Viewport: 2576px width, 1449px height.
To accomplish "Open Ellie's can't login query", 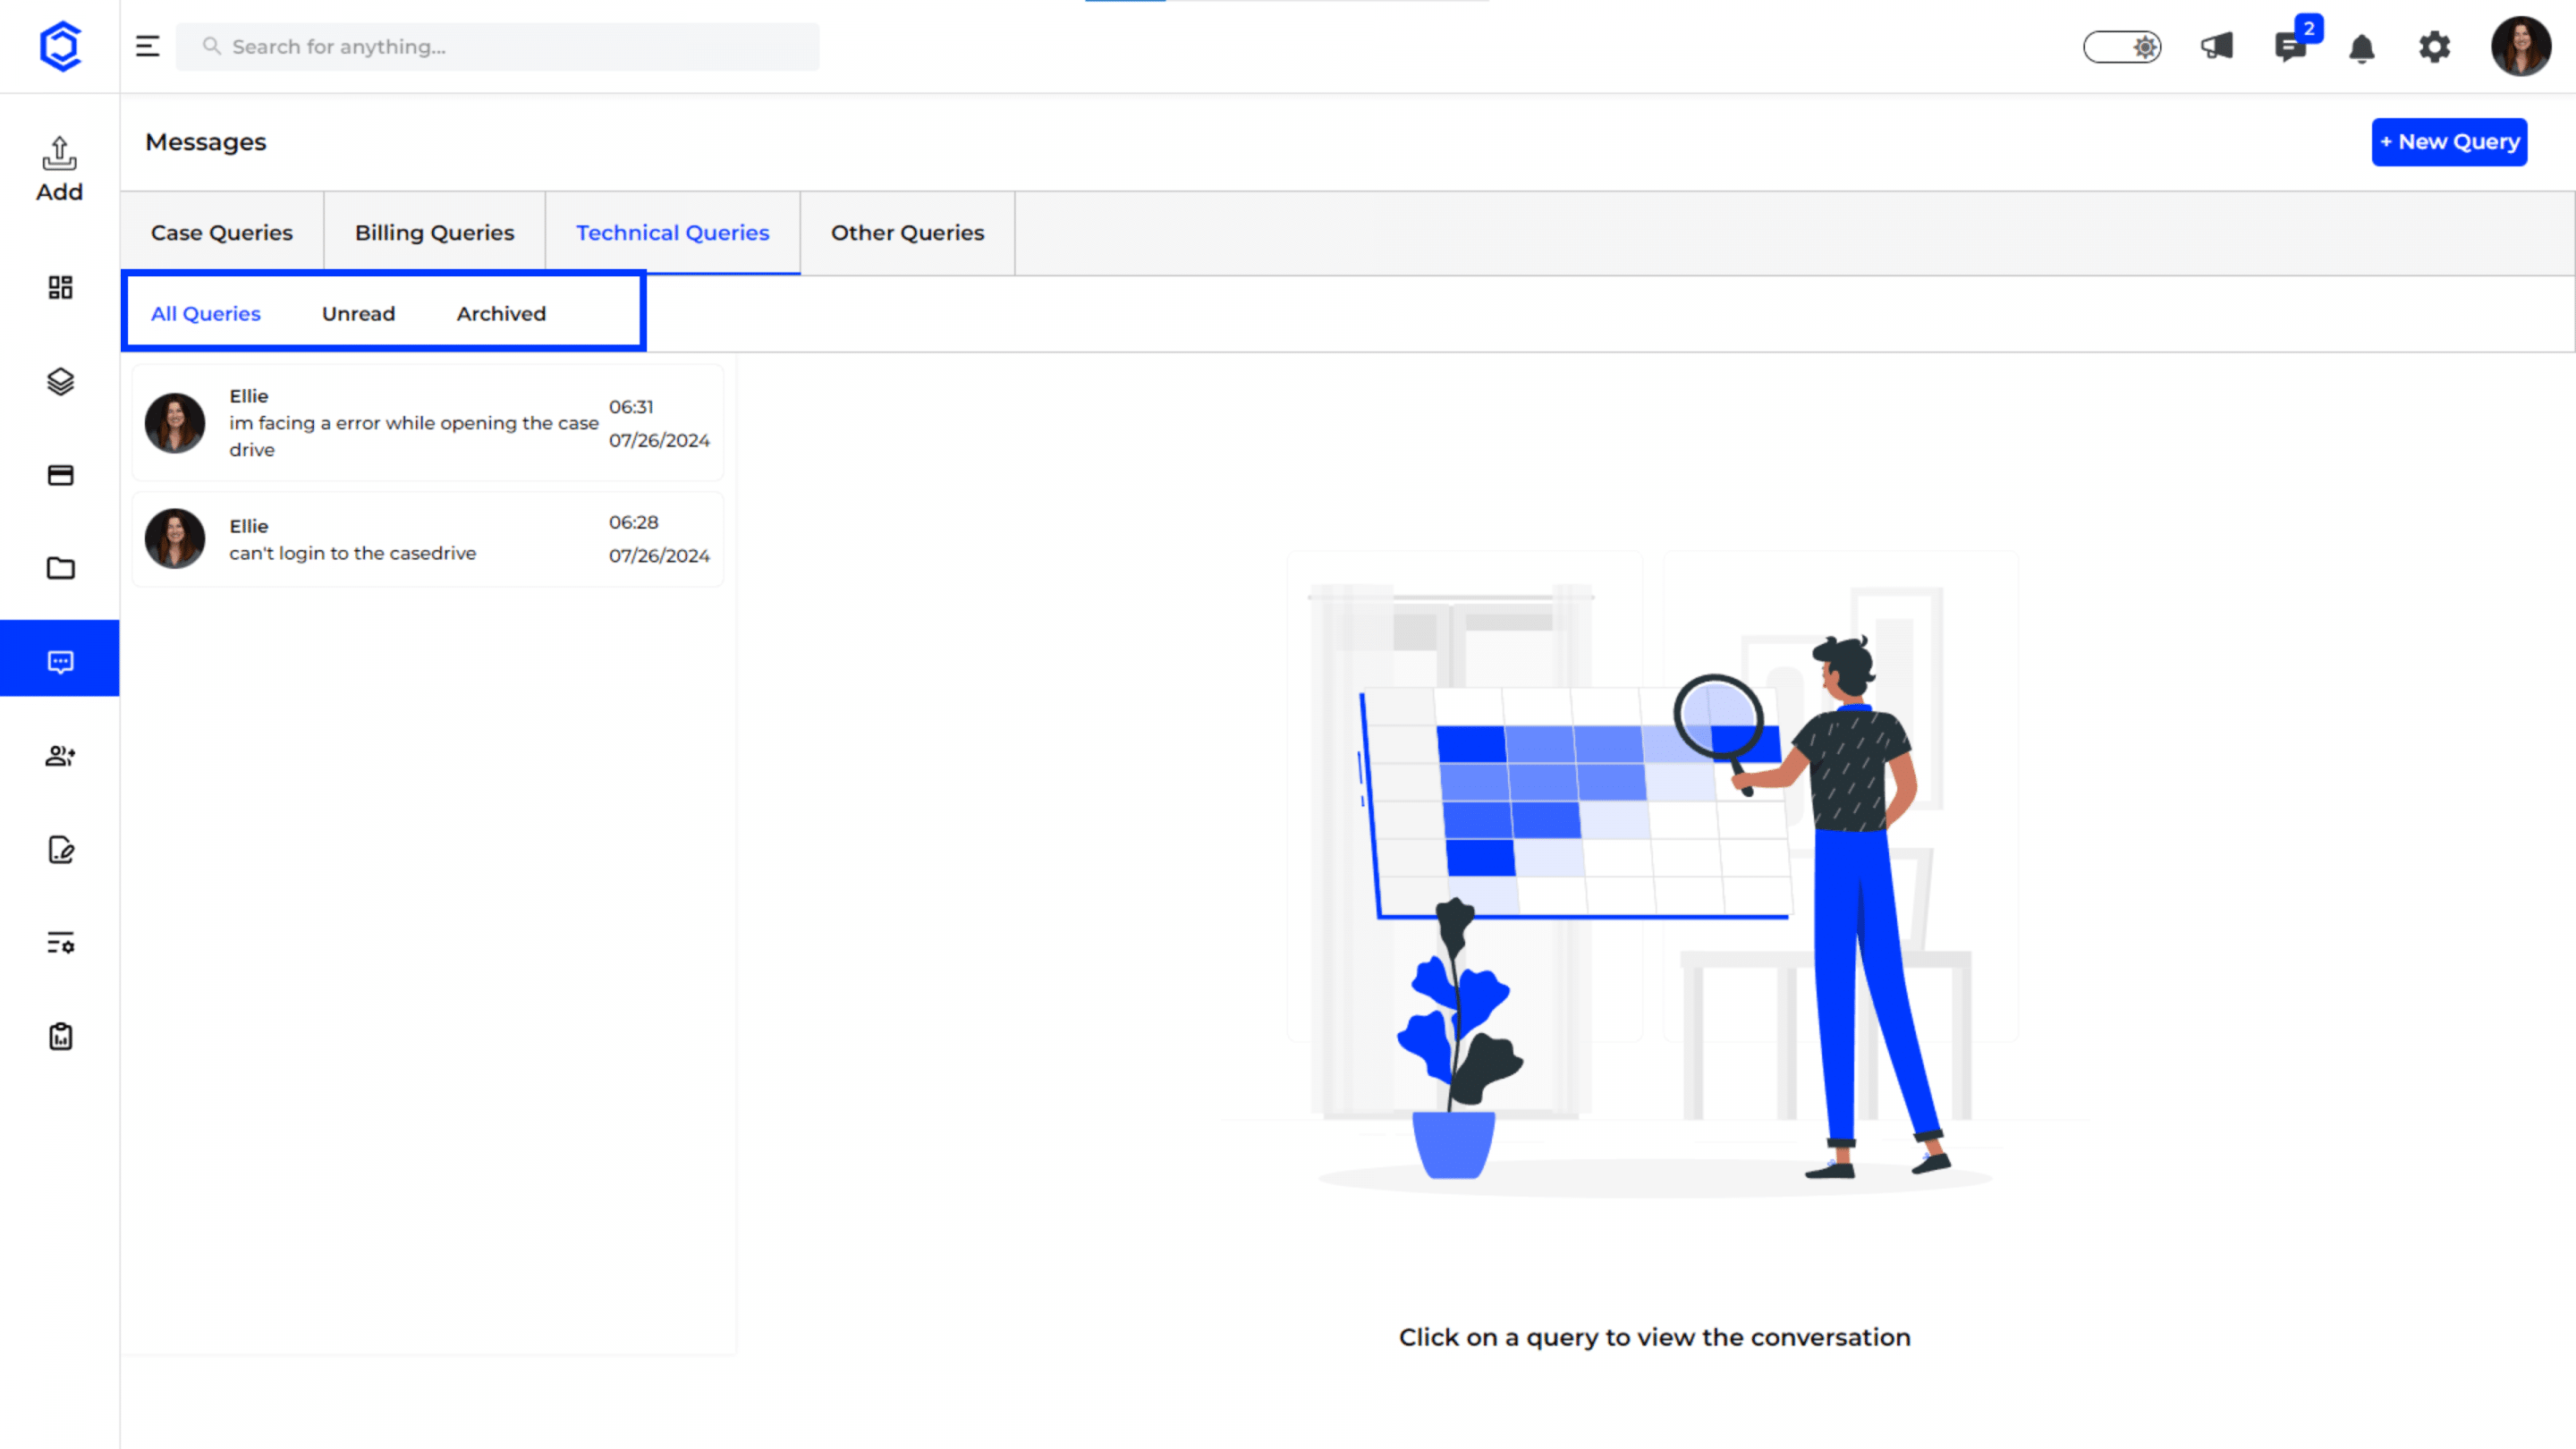I will point(428,539).
